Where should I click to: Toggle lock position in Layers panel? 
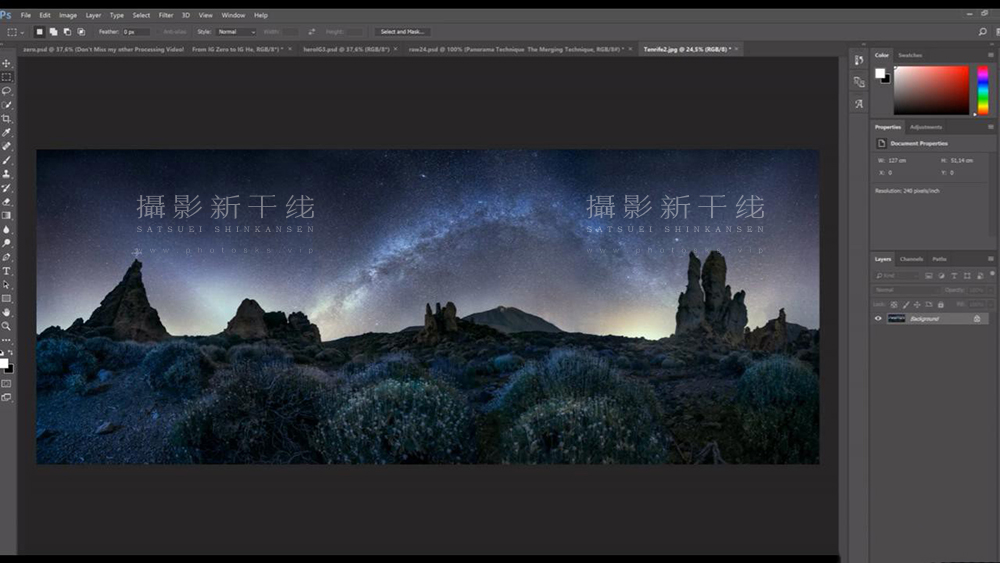pyautogui.click(x=917, y=305)
